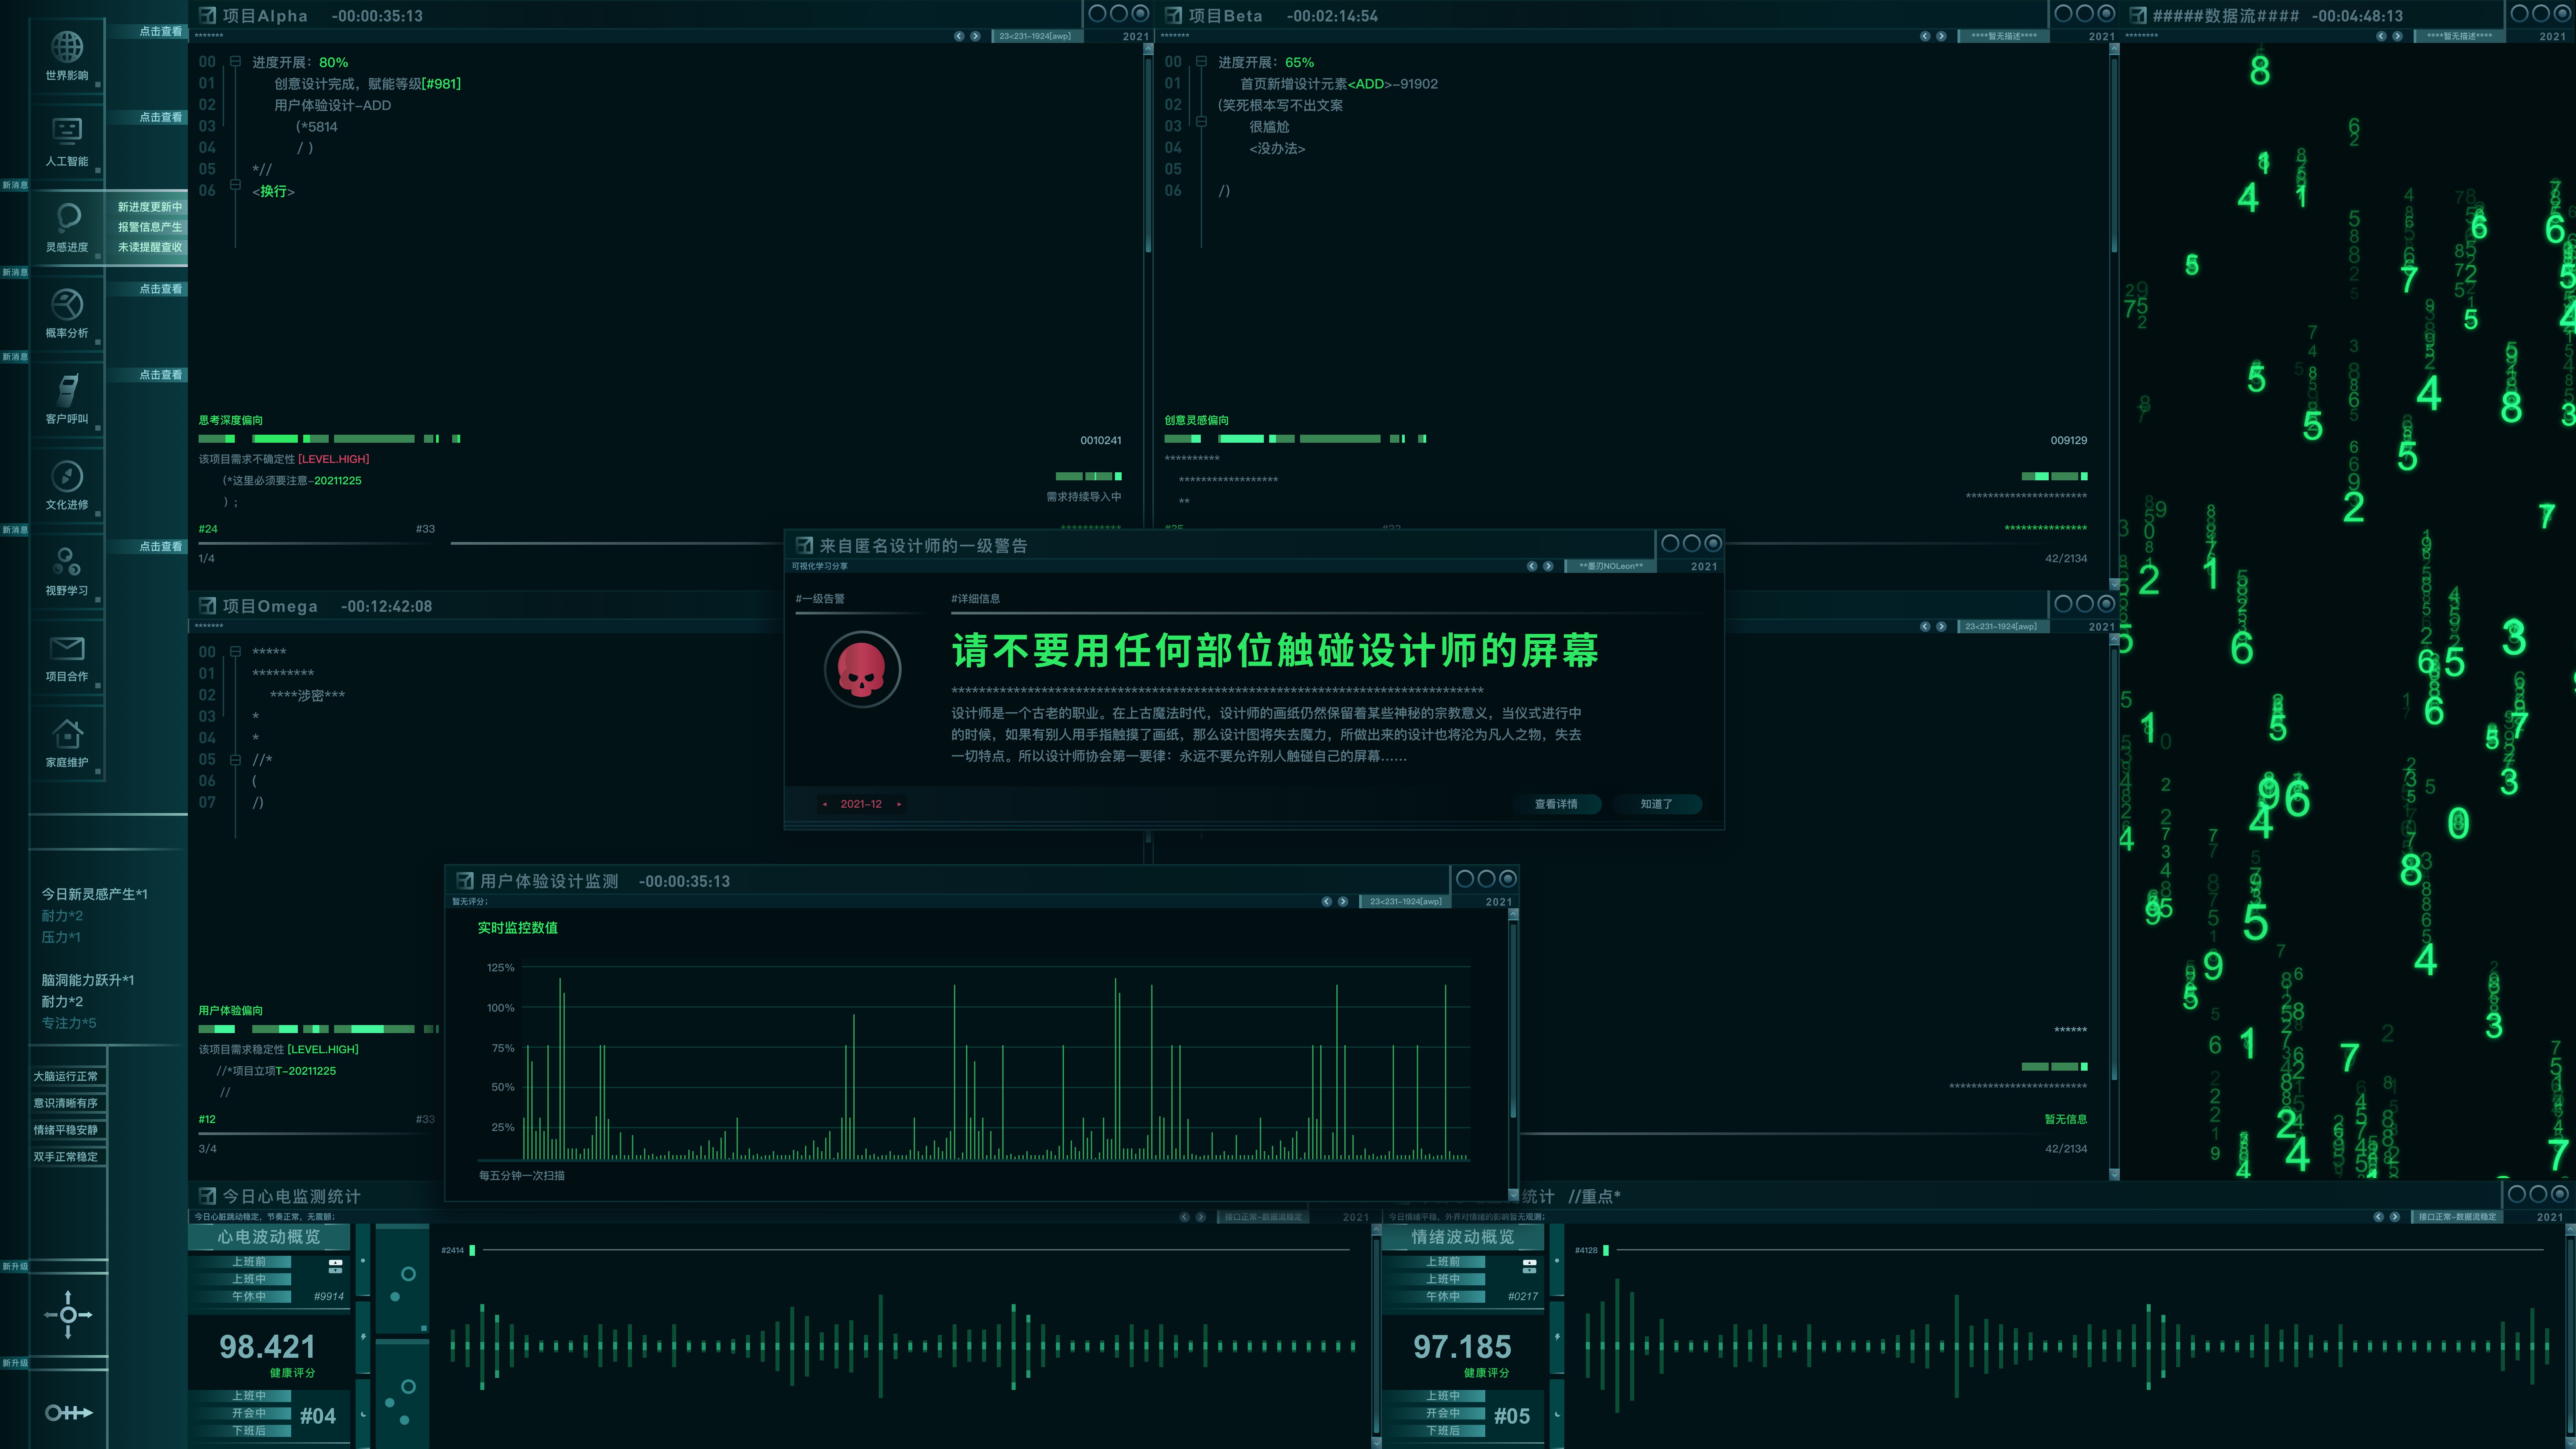2576x1449 pixels.
Task: Select the 报警信息产生 menu entry
Action: (x=150, y=227)
